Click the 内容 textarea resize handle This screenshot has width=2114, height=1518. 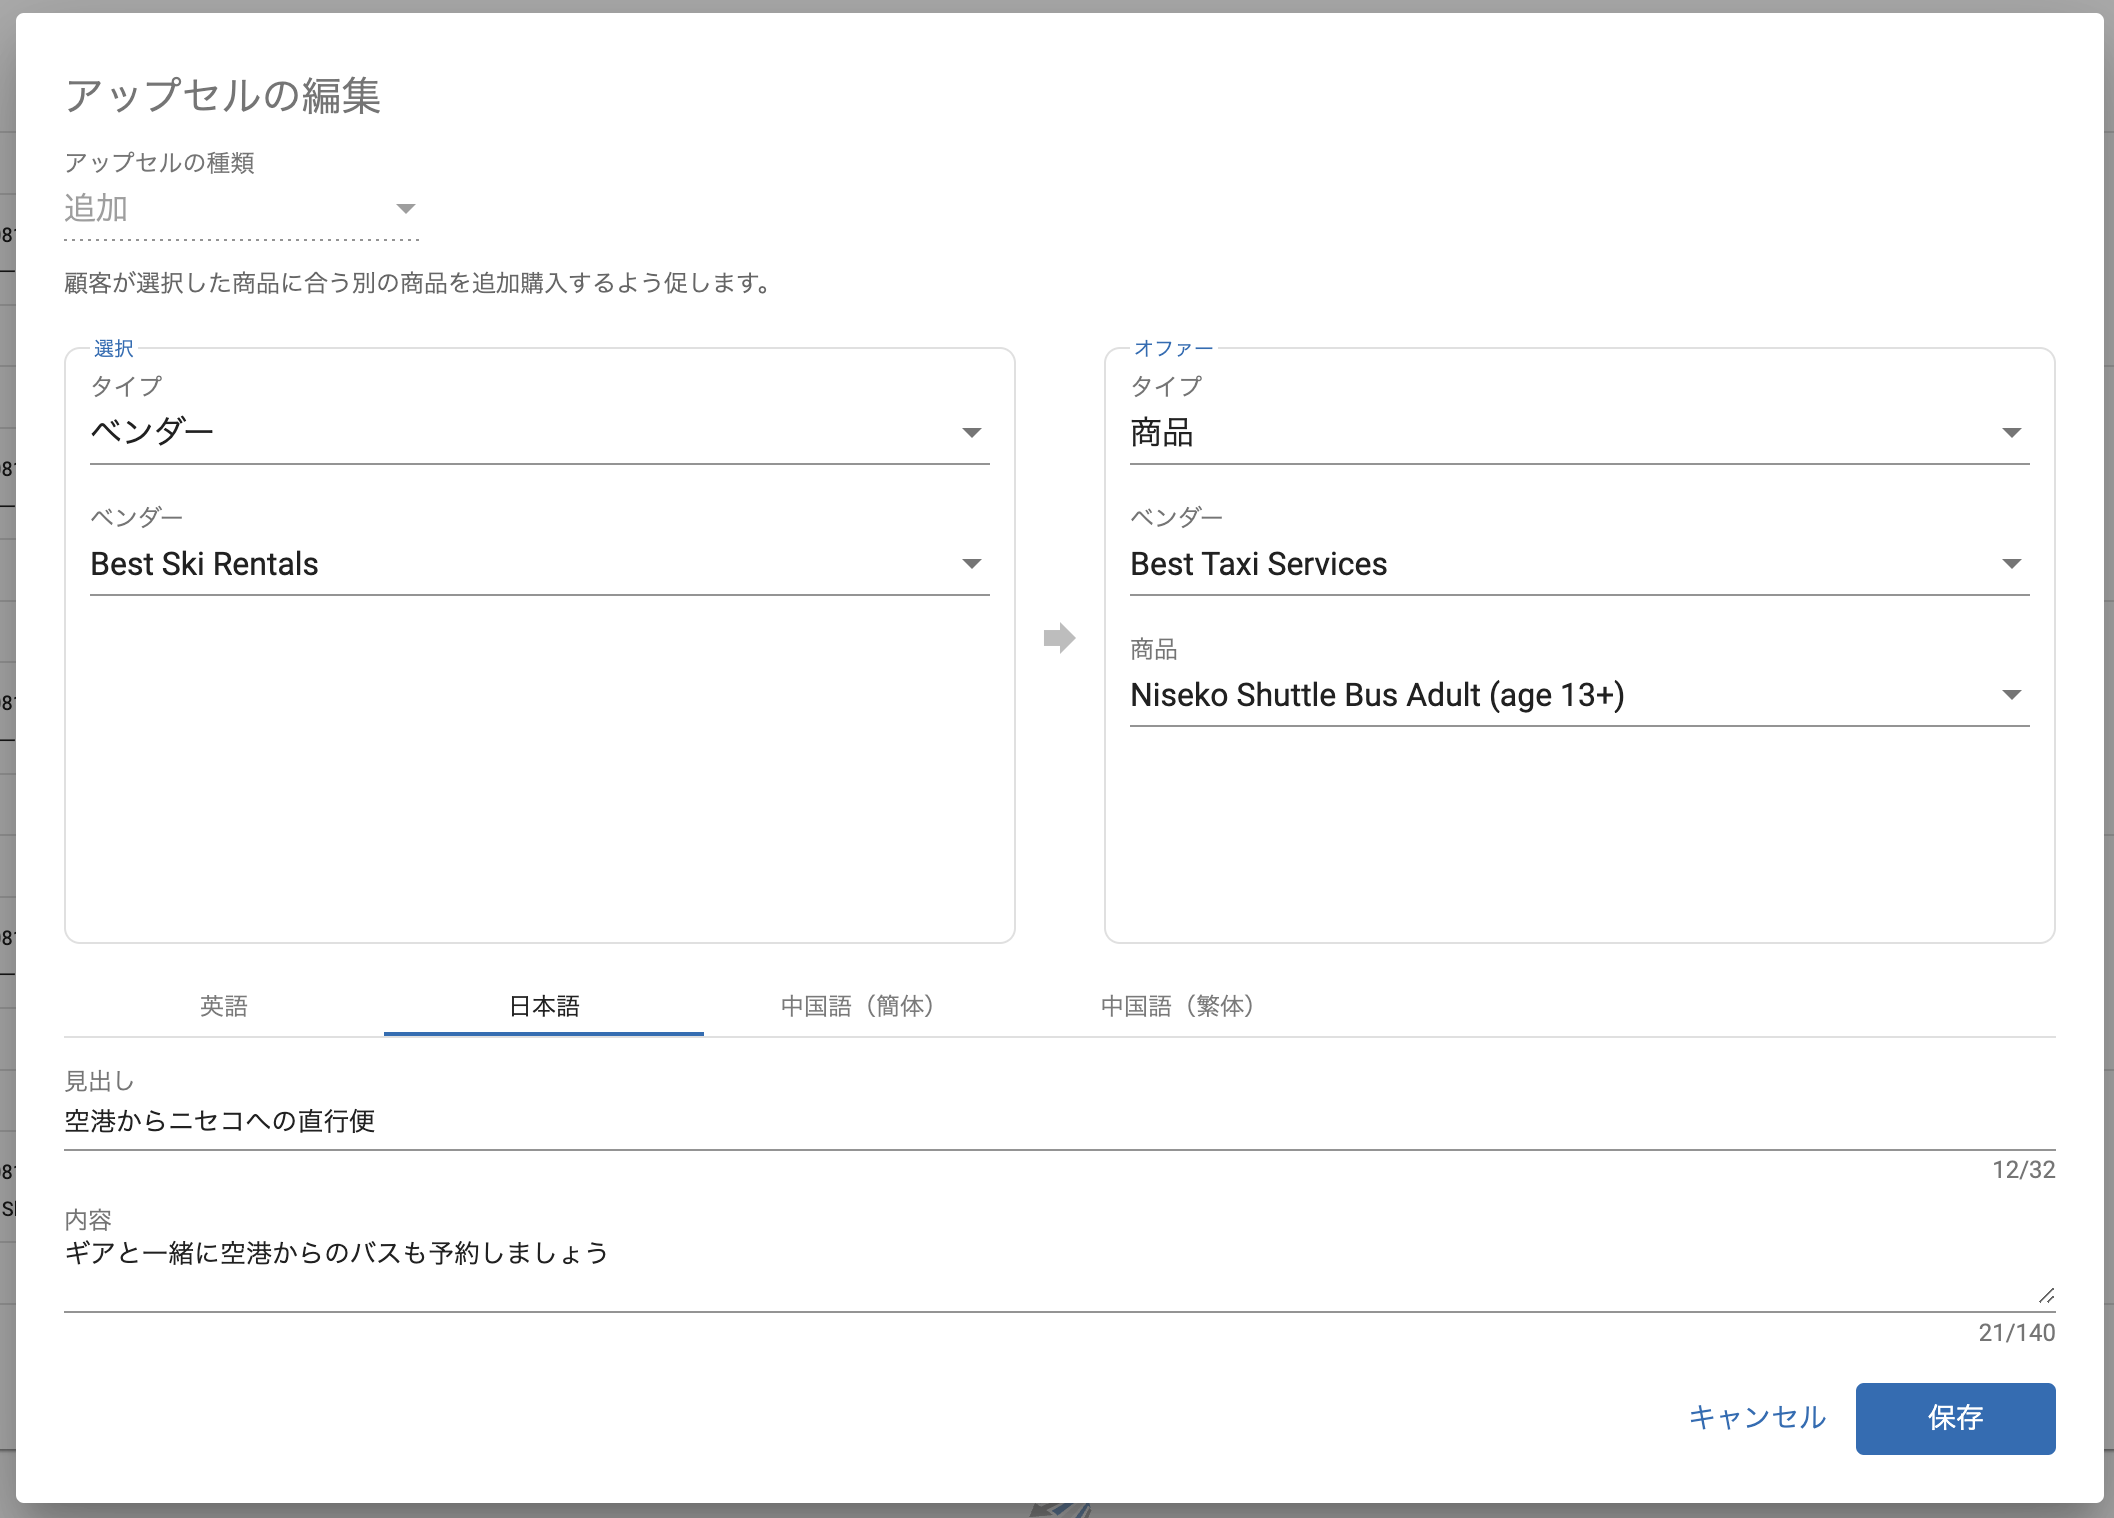[2046, 1296]
